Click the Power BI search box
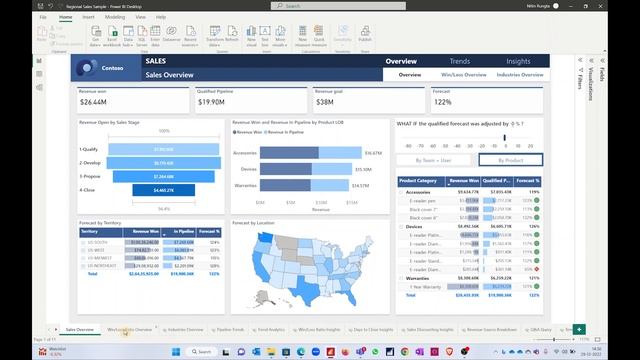Image resolution: width=640 pixels, height=360 pixels. [x=338, y=6]
